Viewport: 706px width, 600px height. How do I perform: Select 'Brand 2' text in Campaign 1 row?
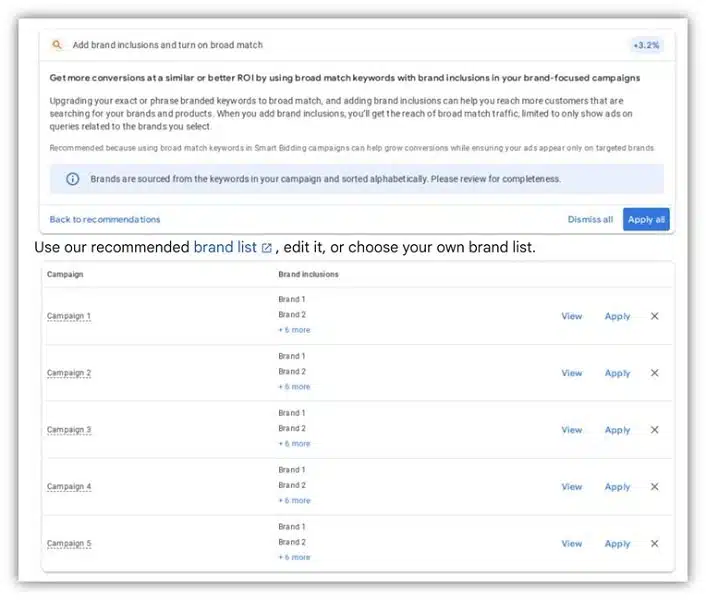coord(292,315)
